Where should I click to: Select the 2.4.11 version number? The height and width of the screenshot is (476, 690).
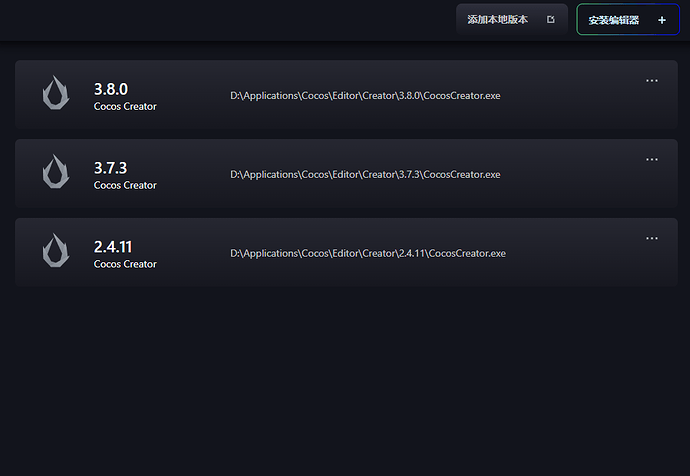(113, 247)
